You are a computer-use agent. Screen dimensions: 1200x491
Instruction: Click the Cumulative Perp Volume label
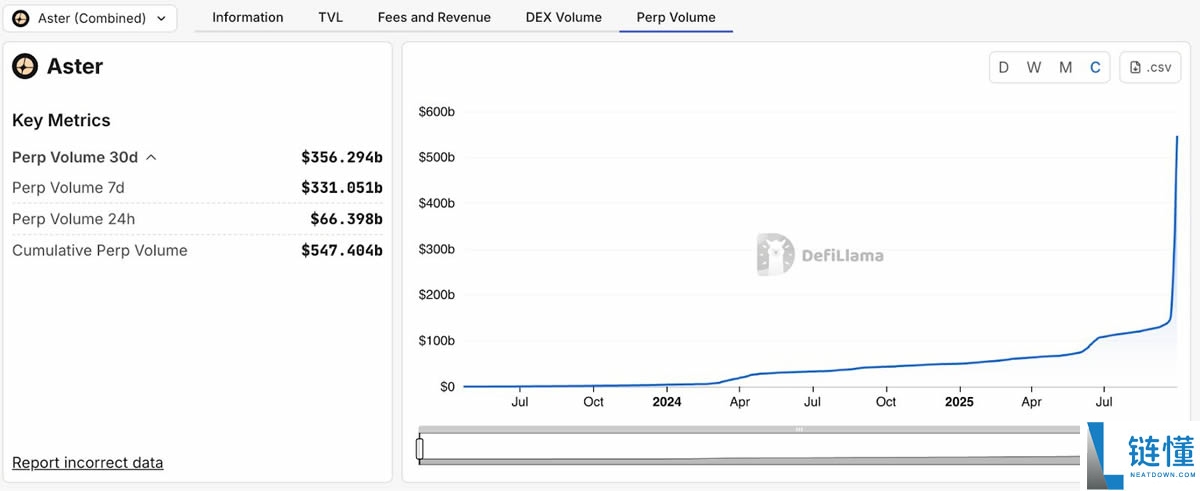[100, 250]
